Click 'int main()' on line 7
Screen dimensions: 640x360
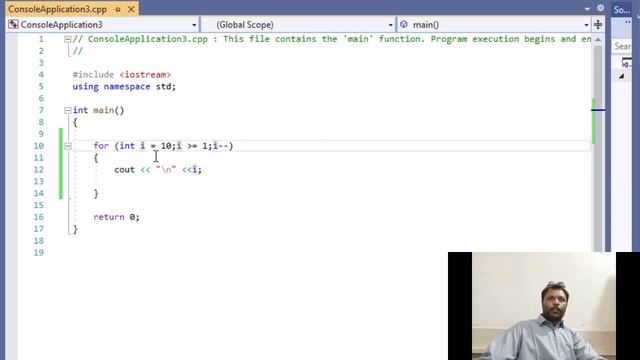click(x=98, y=110)
